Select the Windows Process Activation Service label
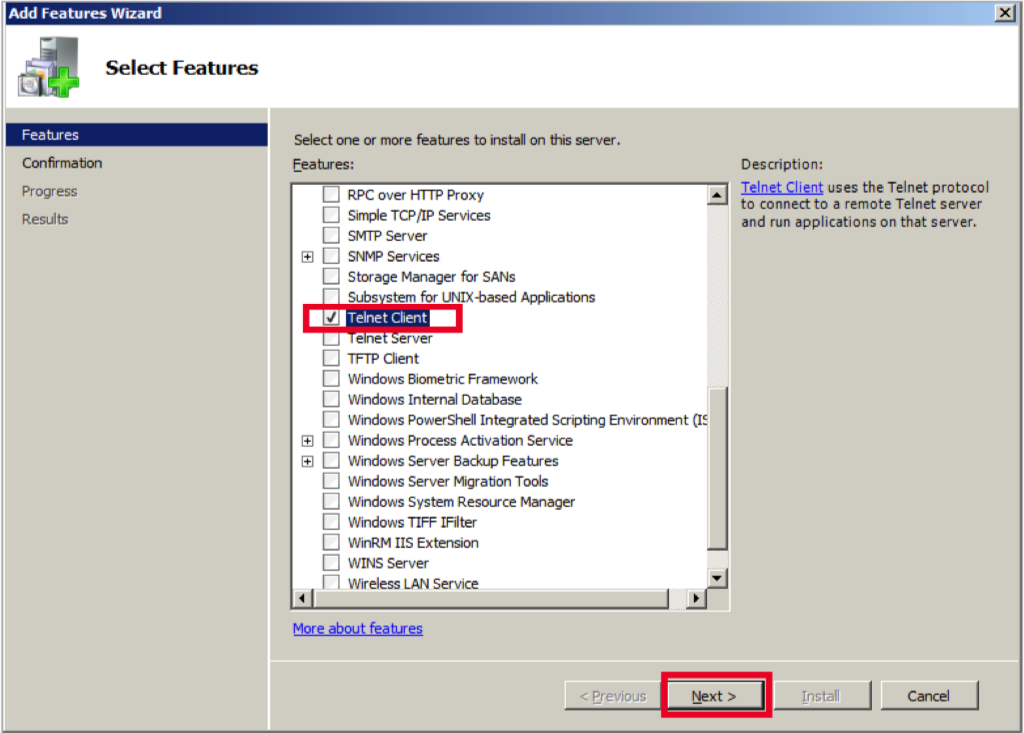The height and width of the screenshot is (733, 1024). coord(460,440)
